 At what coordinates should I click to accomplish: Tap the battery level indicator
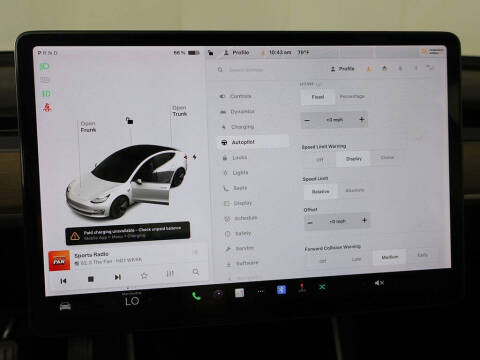[x=186, y=53]
